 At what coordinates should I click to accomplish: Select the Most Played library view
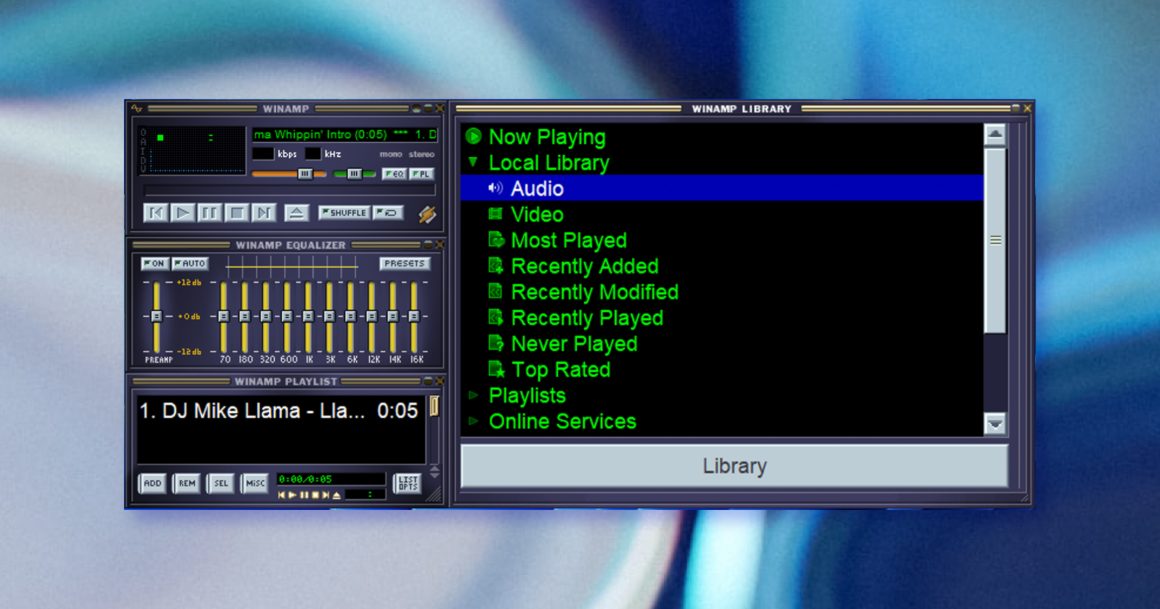(568, 240)
